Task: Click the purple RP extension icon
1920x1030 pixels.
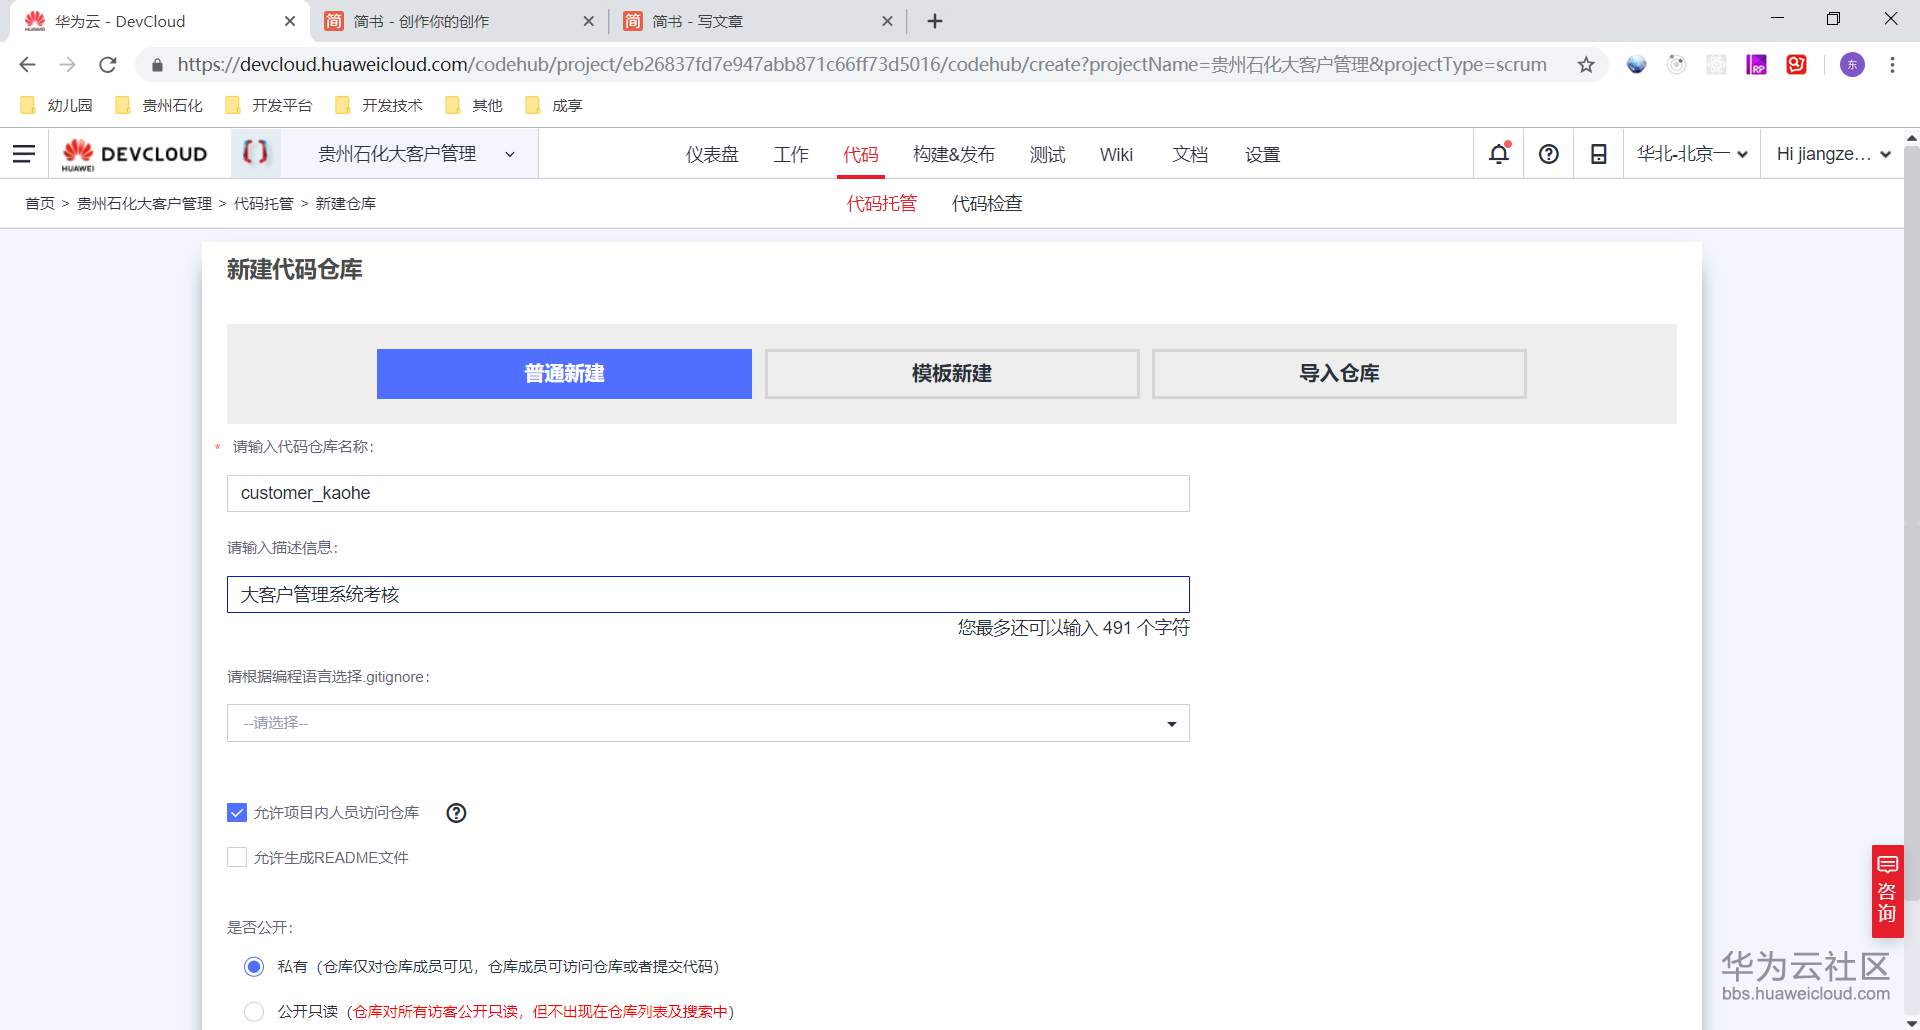Action: click(1756, 65)
